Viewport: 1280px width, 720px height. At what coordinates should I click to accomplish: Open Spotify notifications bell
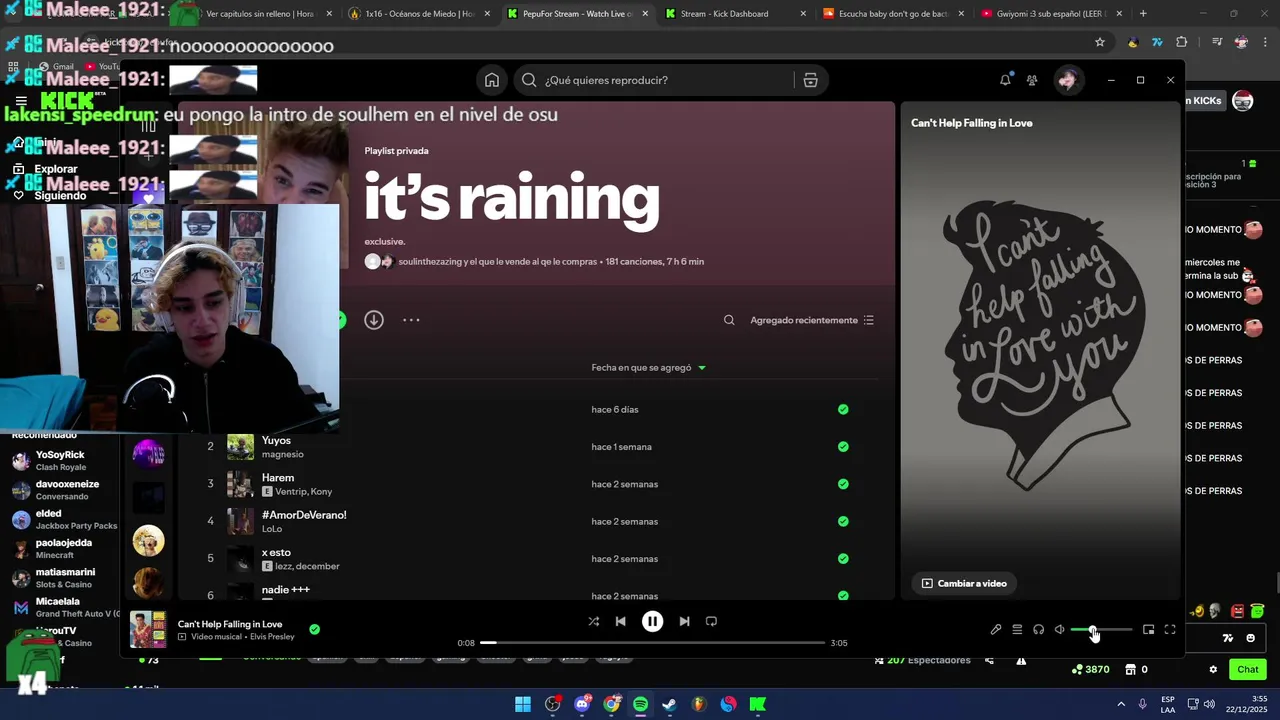pyautogui.click(x=1005, y=80)
